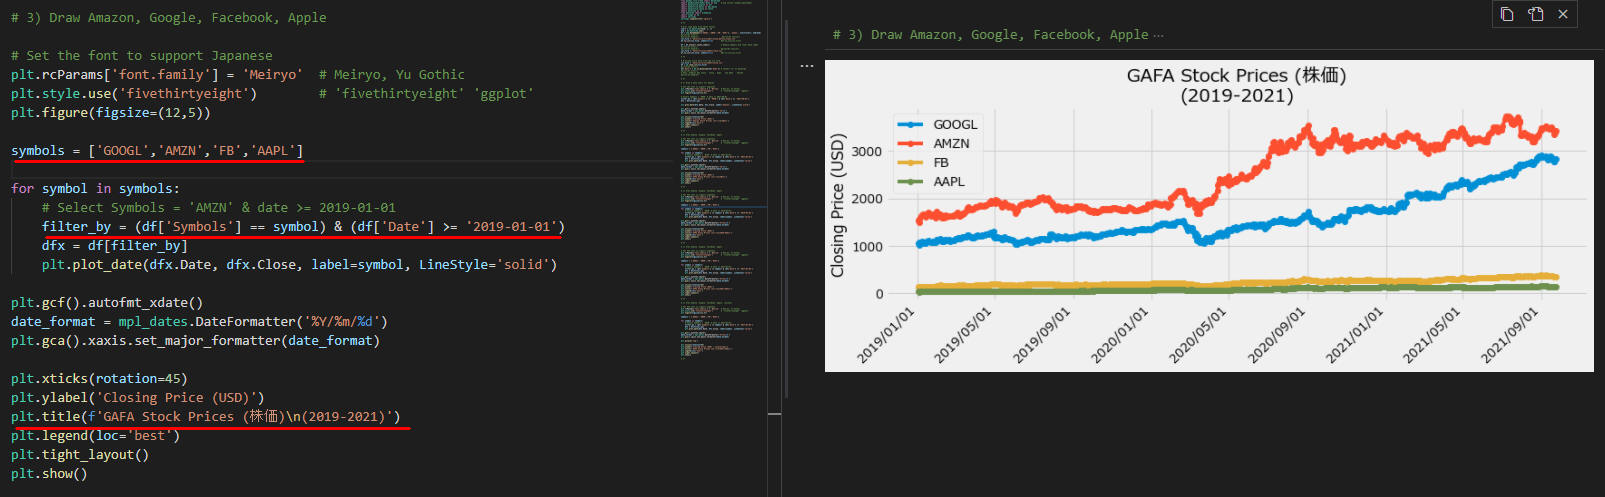Click the 'plt.gcf().autofmt_xdate()' line
Image resolution: width=1605 pixels, height=497 pixels.
(107, 302)
